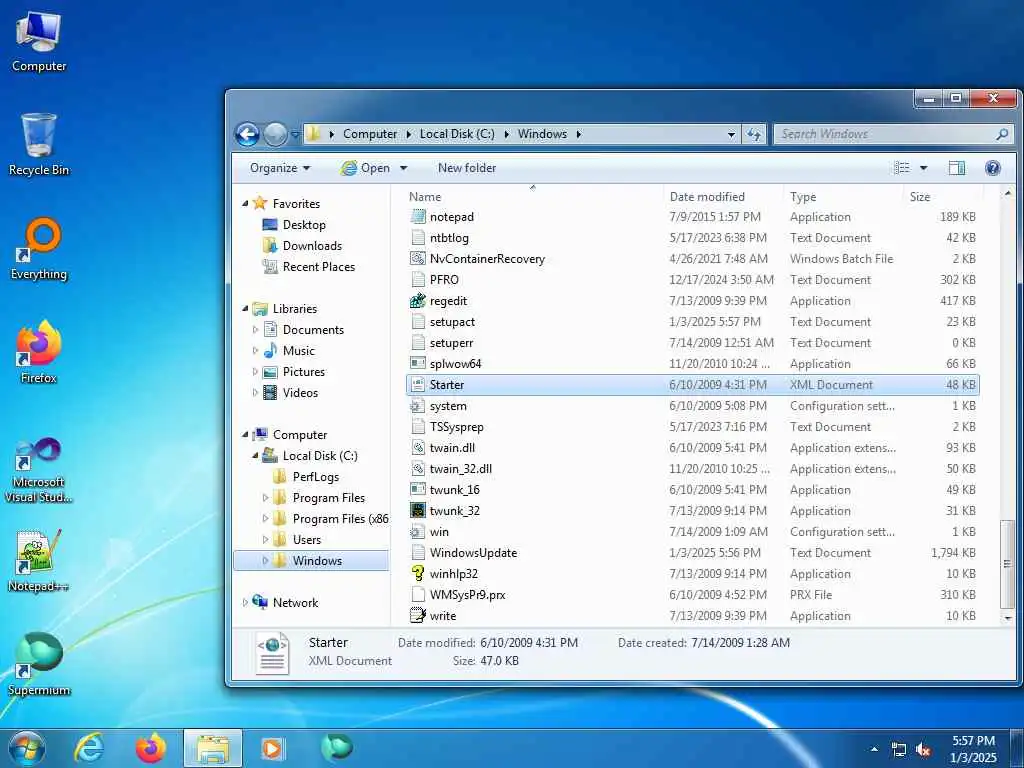Expand the Documents library node
1024x768 pixels.
[255, 330]
